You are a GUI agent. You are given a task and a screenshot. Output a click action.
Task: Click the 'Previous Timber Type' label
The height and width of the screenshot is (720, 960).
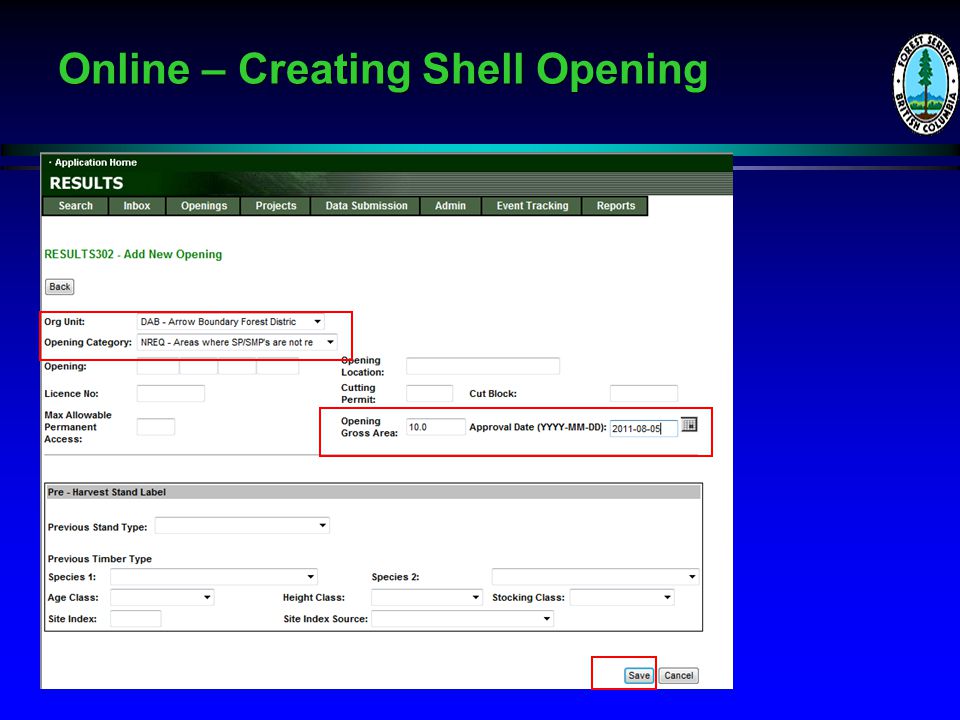coord(100,559)
